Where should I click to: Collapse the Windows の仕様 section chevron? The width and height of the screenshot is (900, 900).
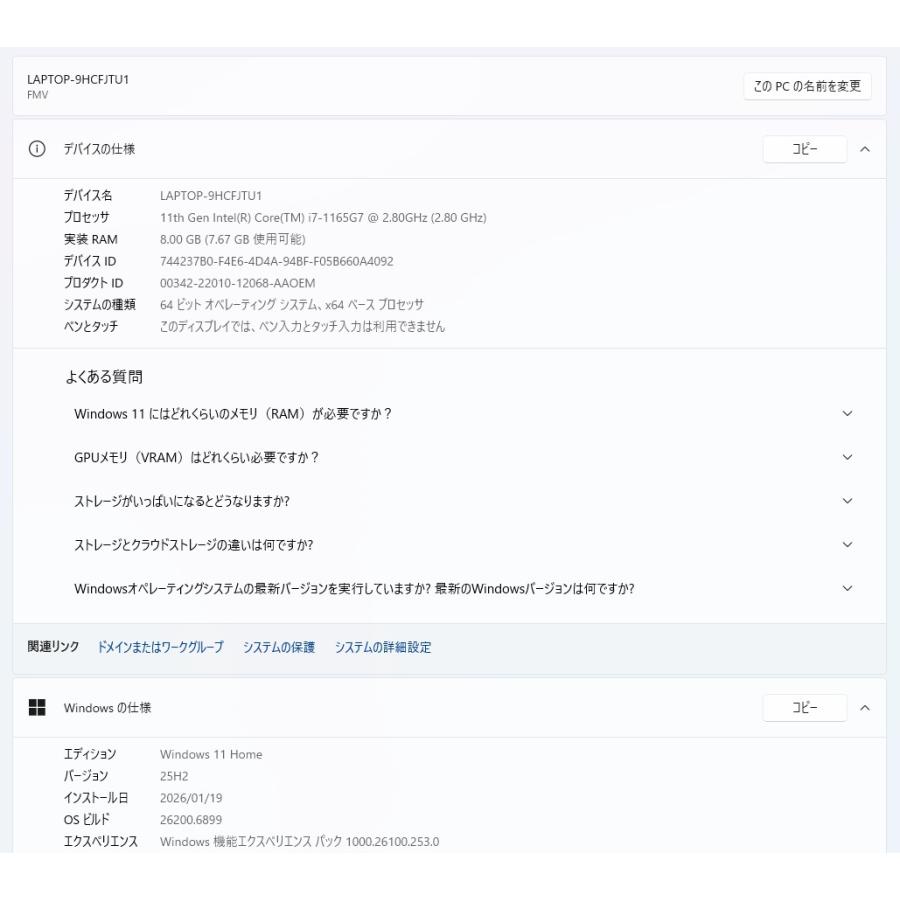pyautogui.click(x=865, y=708)
